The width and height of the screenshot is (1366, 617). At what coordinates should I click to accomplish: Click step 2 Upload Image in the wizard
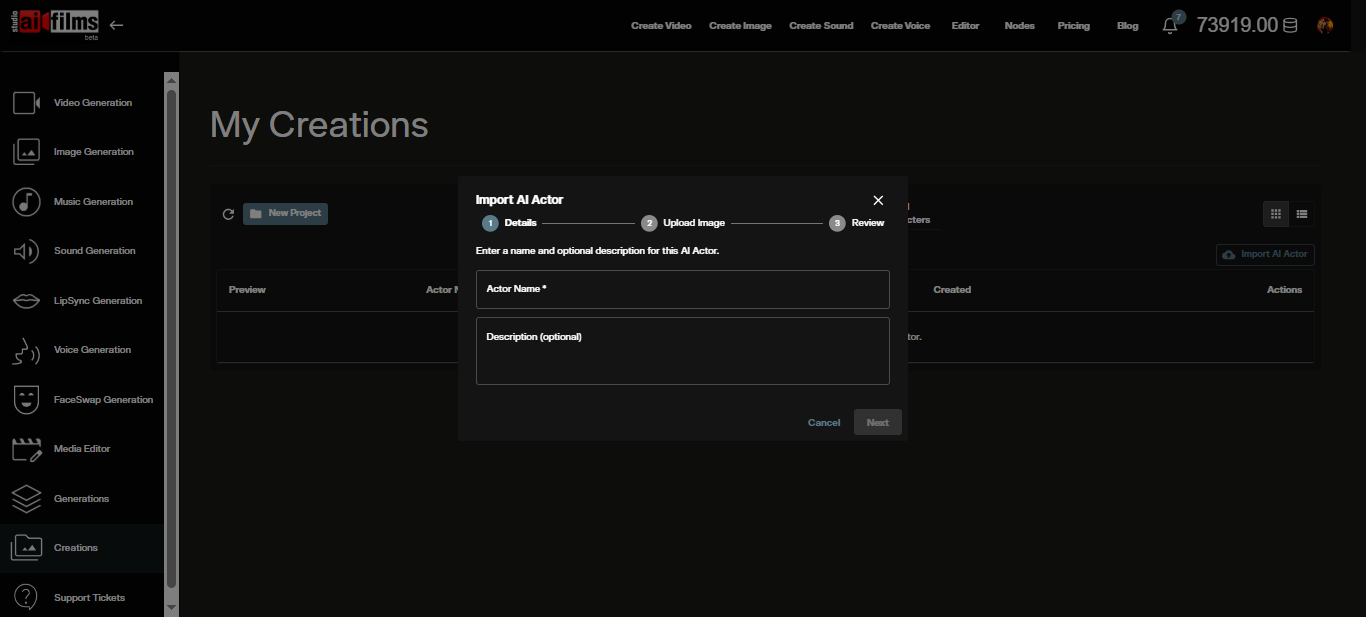[649, 222]
